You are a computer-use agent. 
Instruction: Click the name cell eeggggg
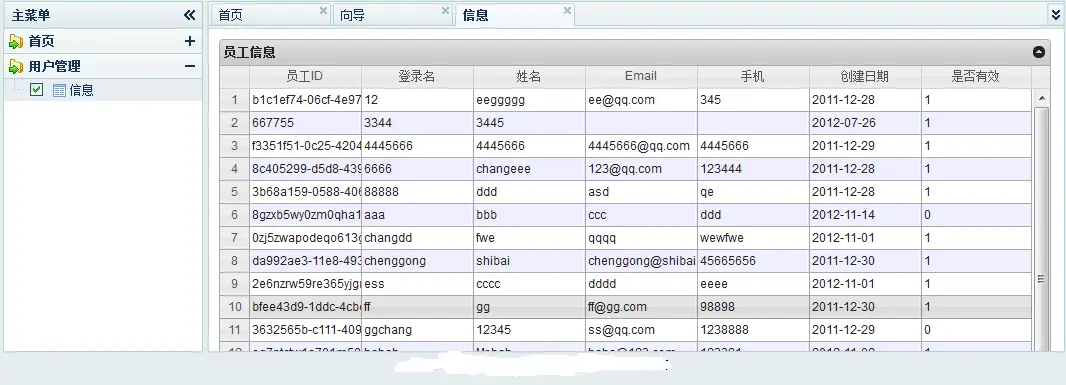pyautogui.click(x=529, y=100)
